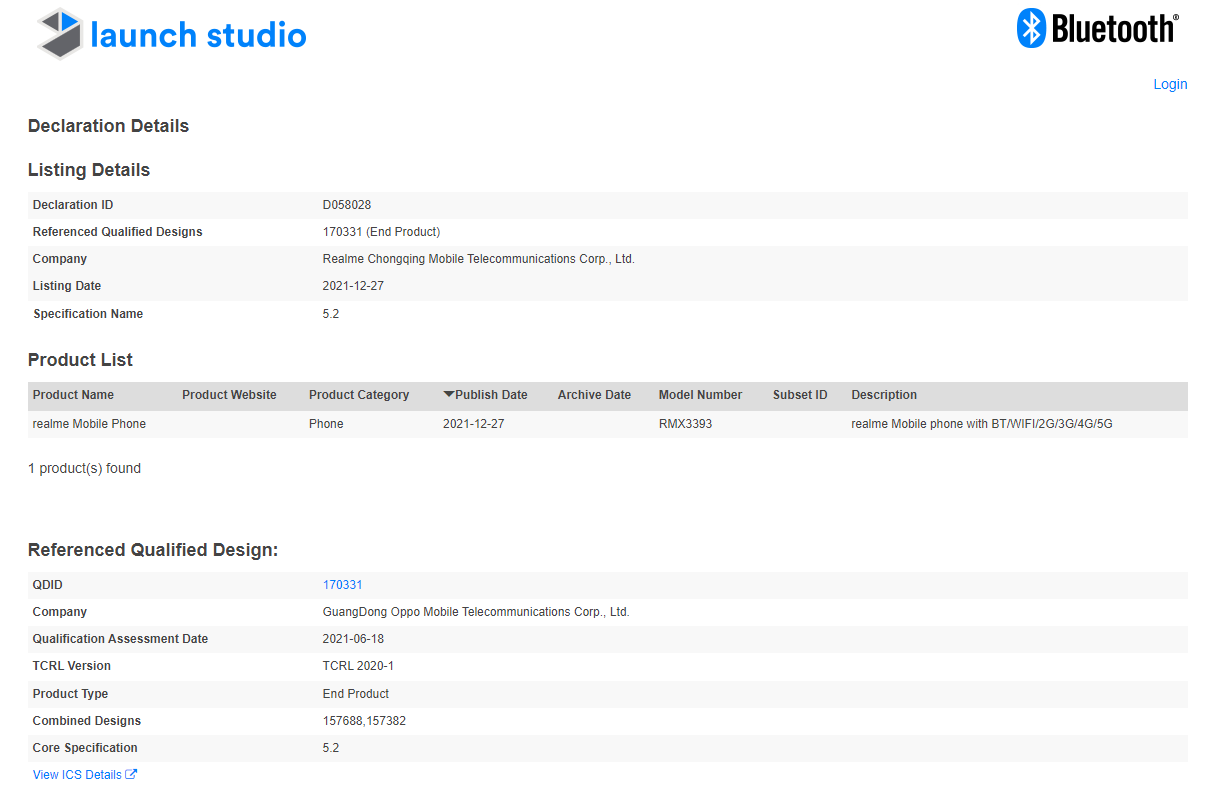Click the Qualification Assessment Date label
The width and height of the screenshot is (1227, 788).
[120, 639]
